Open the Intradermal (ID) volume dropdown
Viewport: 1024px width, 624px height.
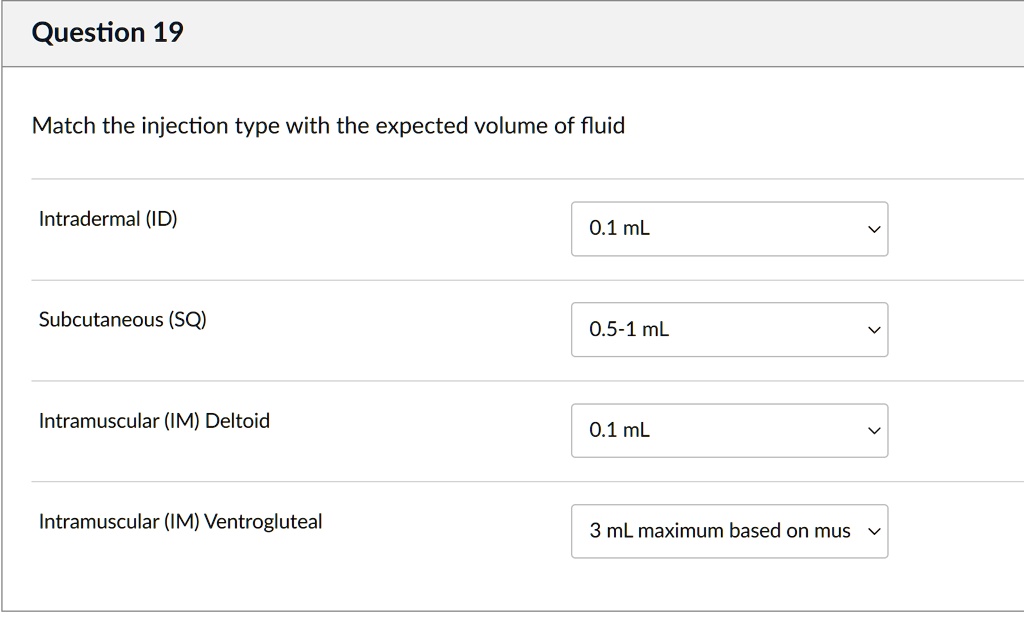[729, 228]
